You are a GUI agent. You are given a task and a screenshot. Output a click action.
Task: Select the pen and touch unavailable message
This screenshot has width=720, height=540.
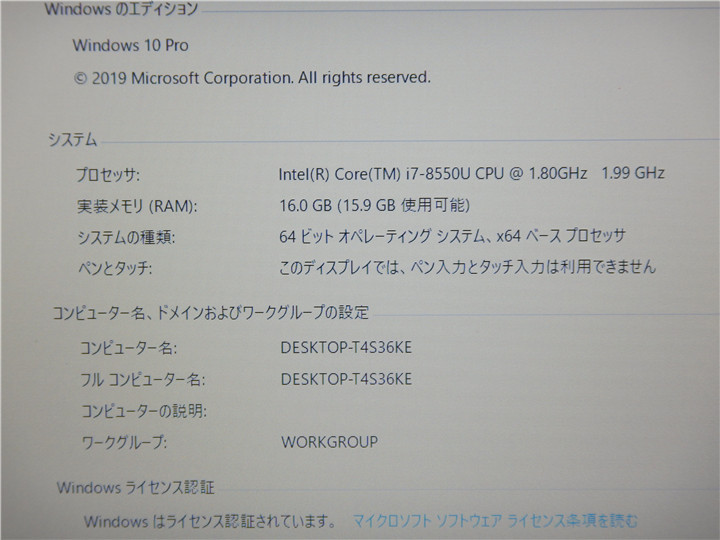tap(467, 267)
